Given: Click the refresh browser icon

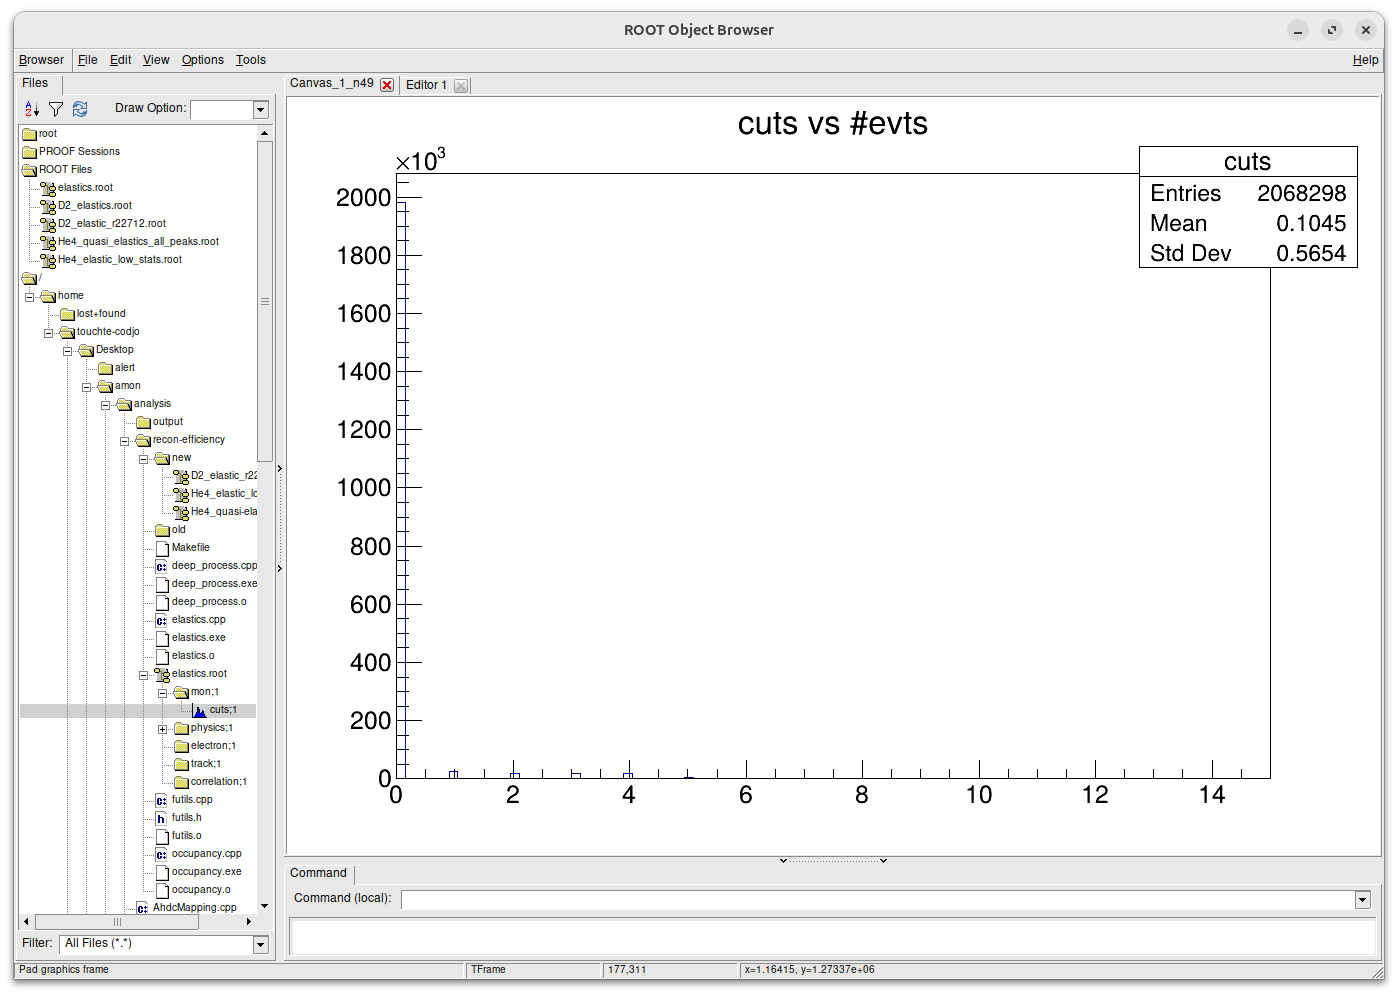Looking at the screenshot, I should [x=80, y=109].
